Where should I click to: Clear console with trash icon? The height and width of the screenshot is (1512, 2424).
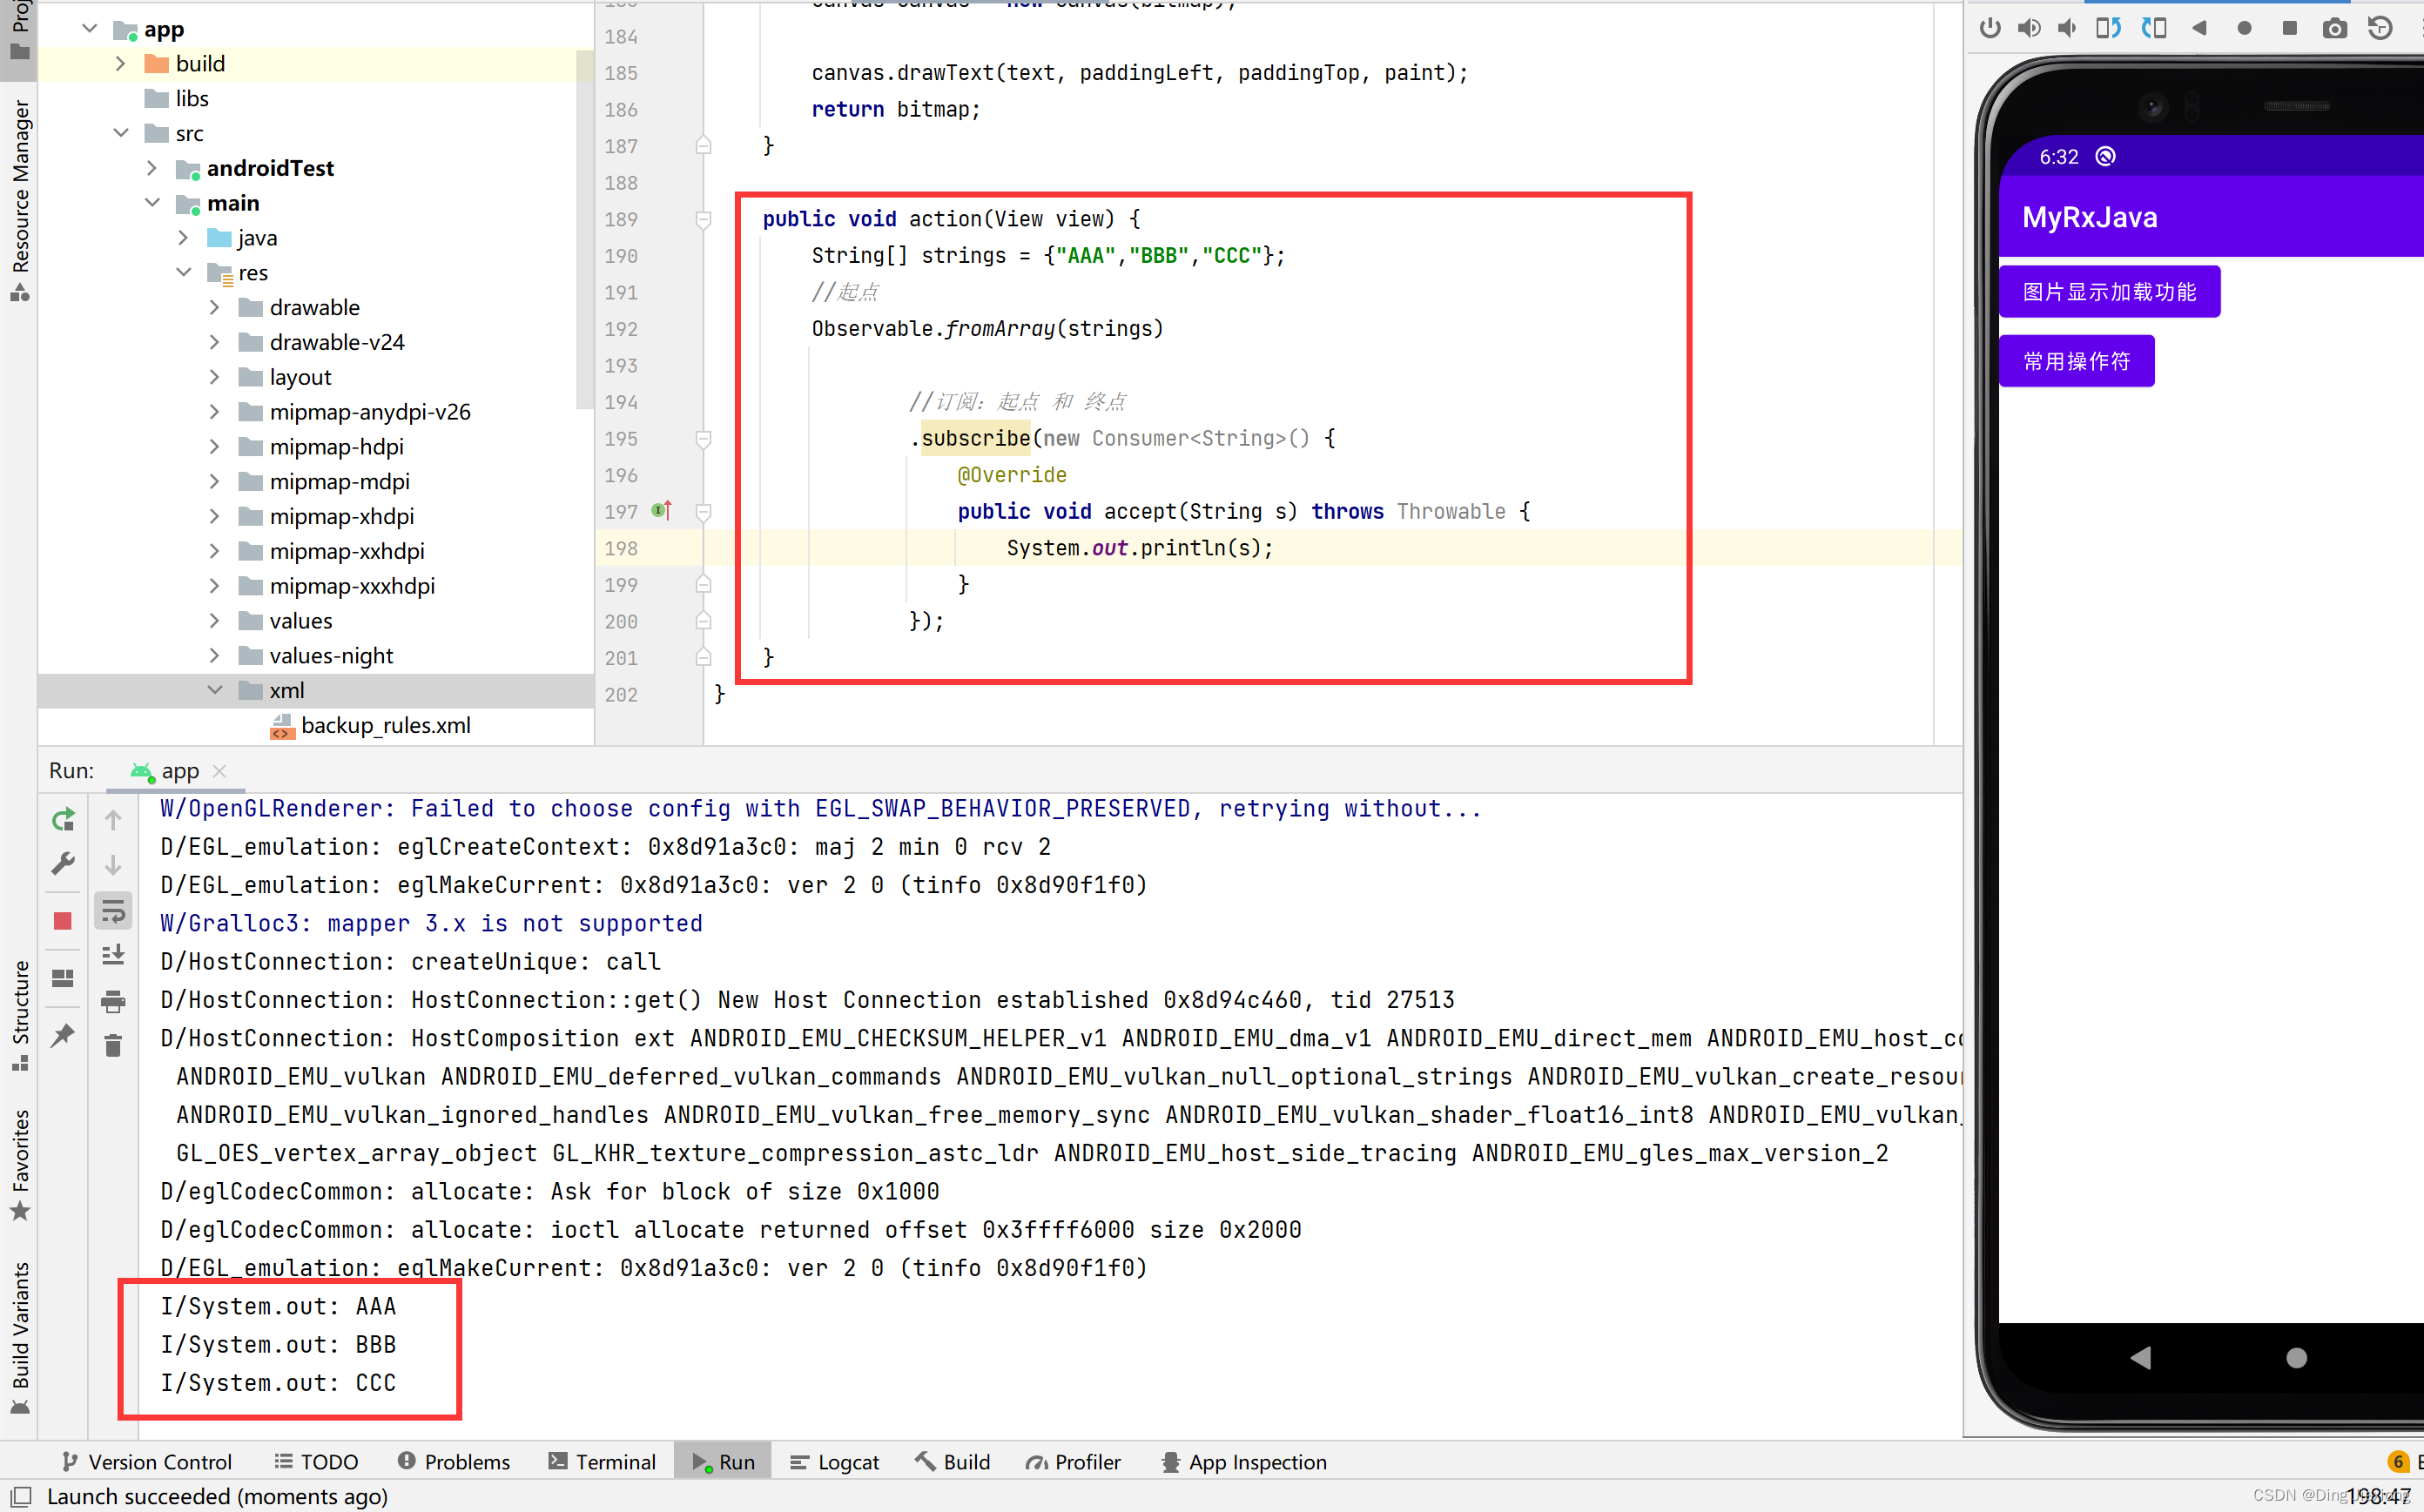[x=113, y=1045]
